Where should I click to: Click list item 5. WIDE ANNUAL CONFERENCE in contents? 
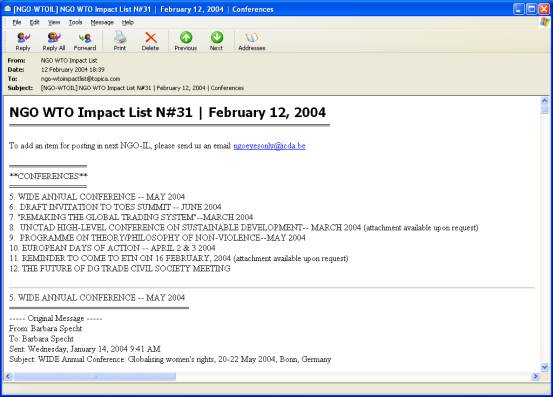97,196
